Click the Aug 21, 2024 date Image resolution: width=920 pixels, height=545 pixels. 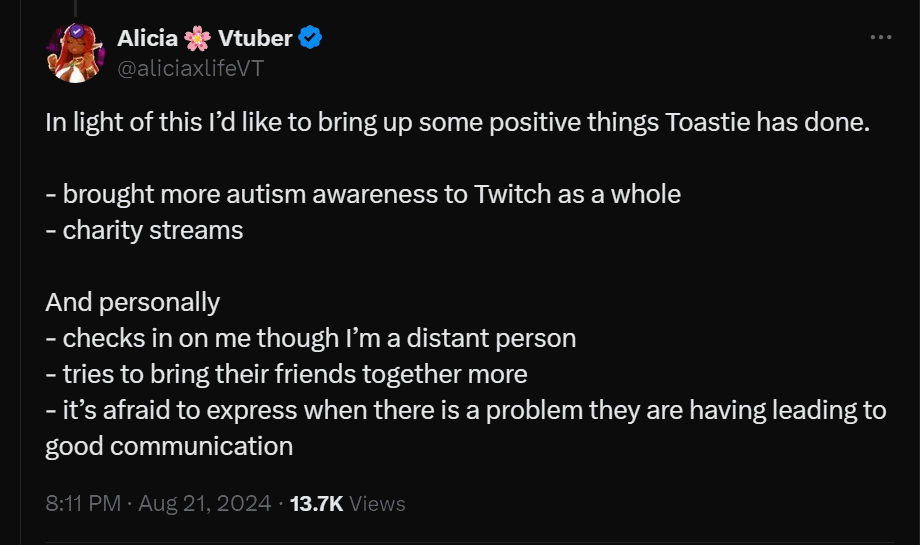click(x=205, y=503)
